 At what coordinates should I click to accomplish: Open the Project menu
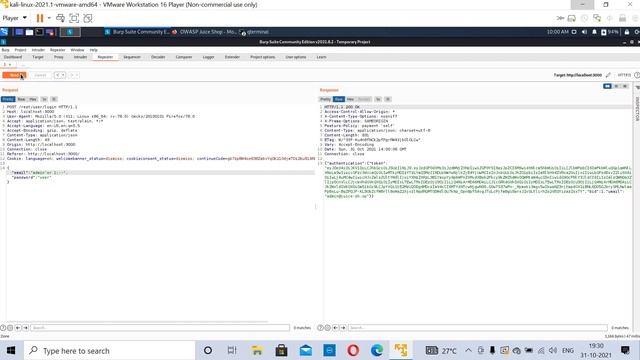(20, 50)
